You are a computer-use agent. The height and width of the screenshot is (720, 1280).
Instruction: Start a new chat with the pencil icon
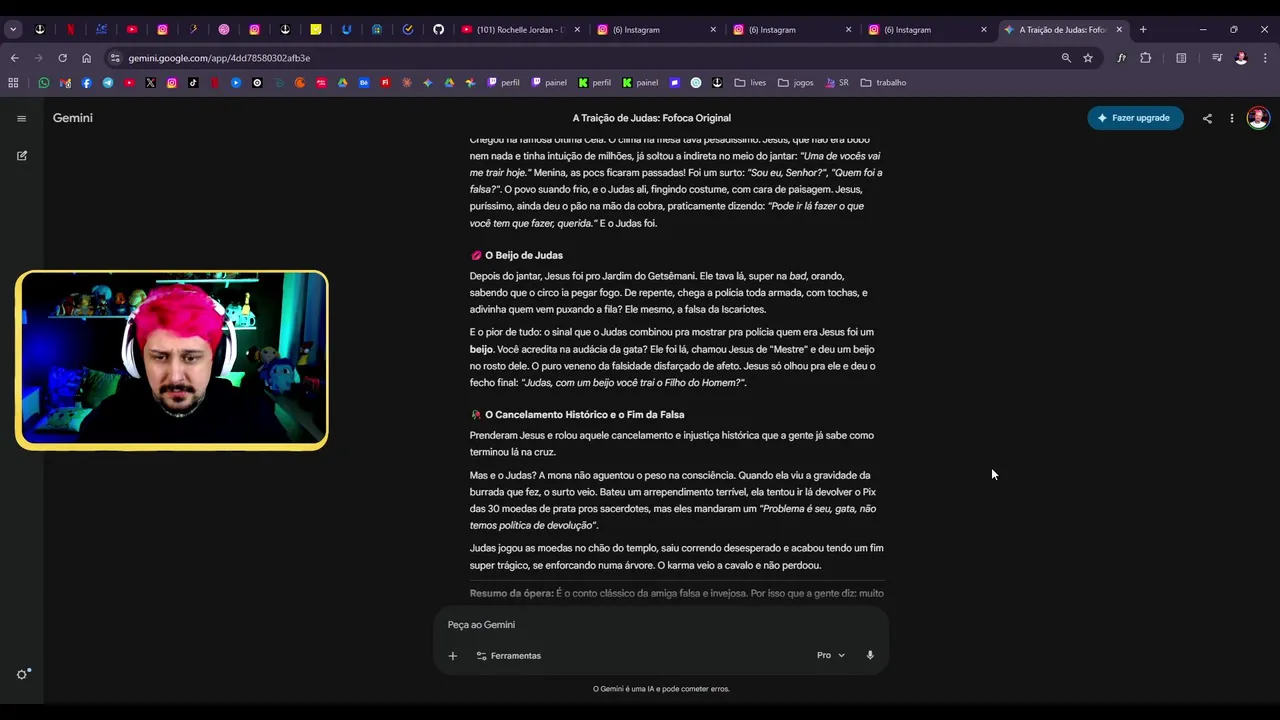[22, 155]
